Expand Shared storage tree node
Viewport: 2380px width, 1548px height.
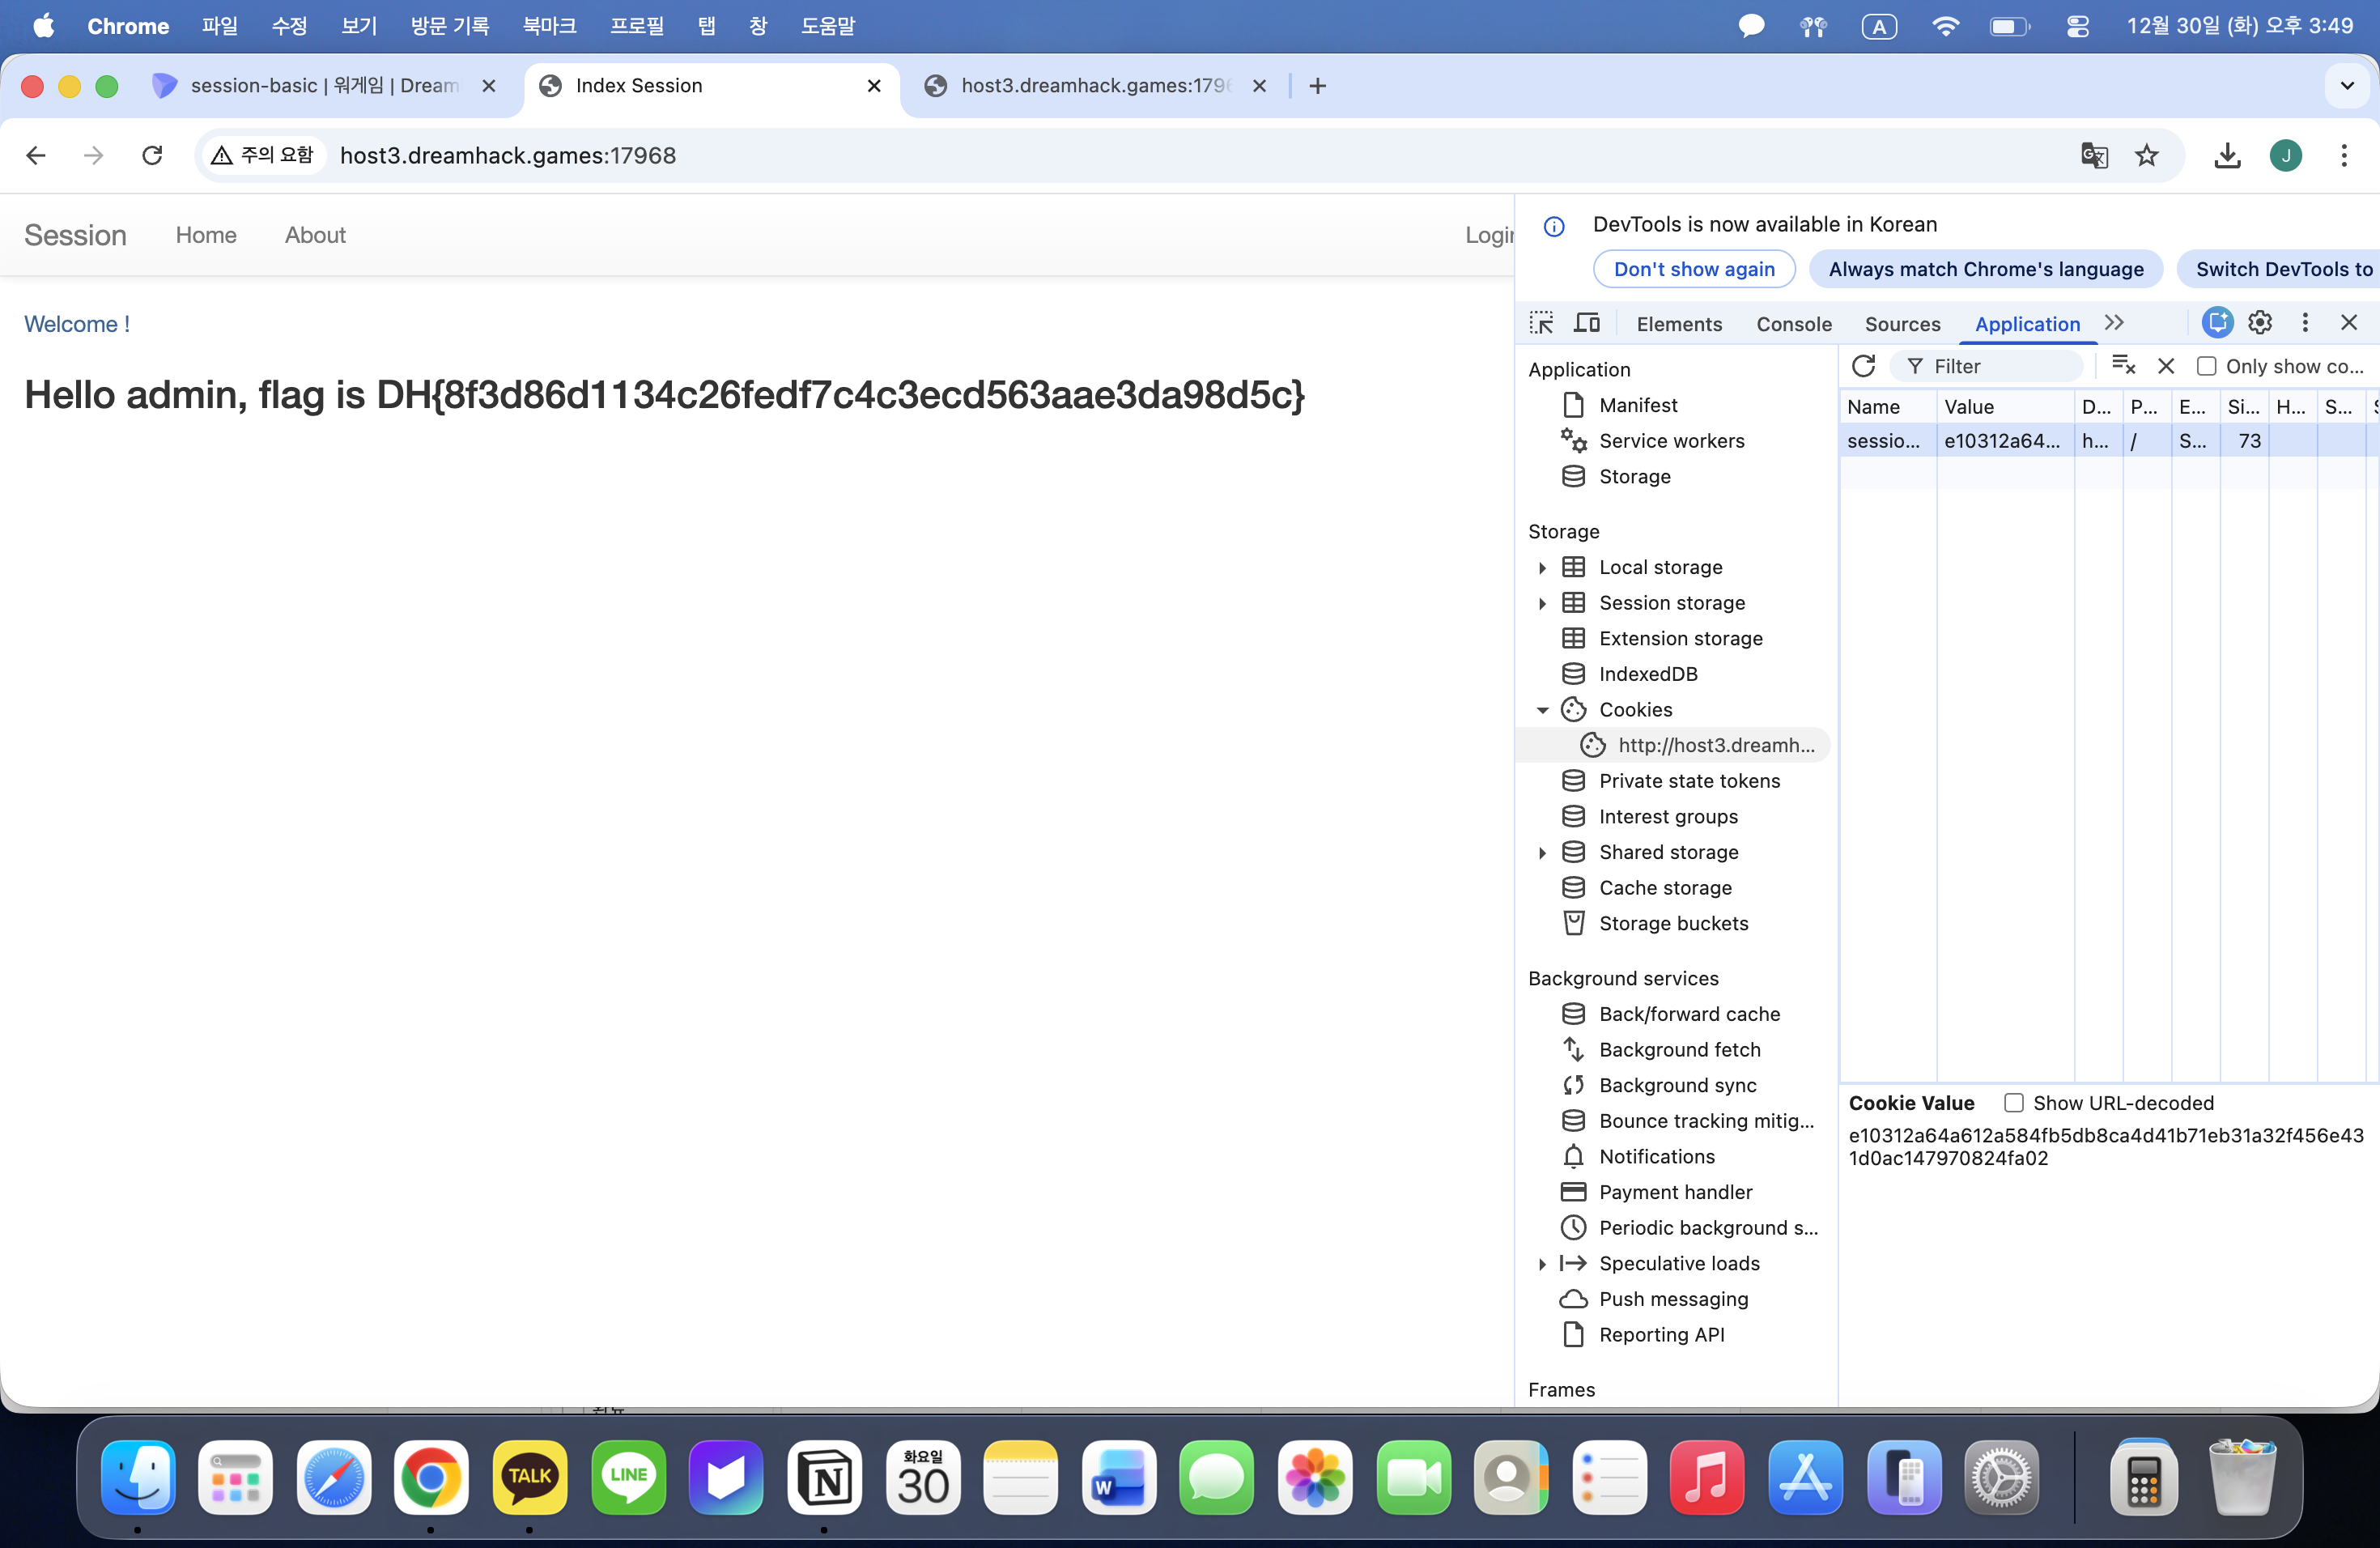pyautogui.click(x=1542, y=852)
